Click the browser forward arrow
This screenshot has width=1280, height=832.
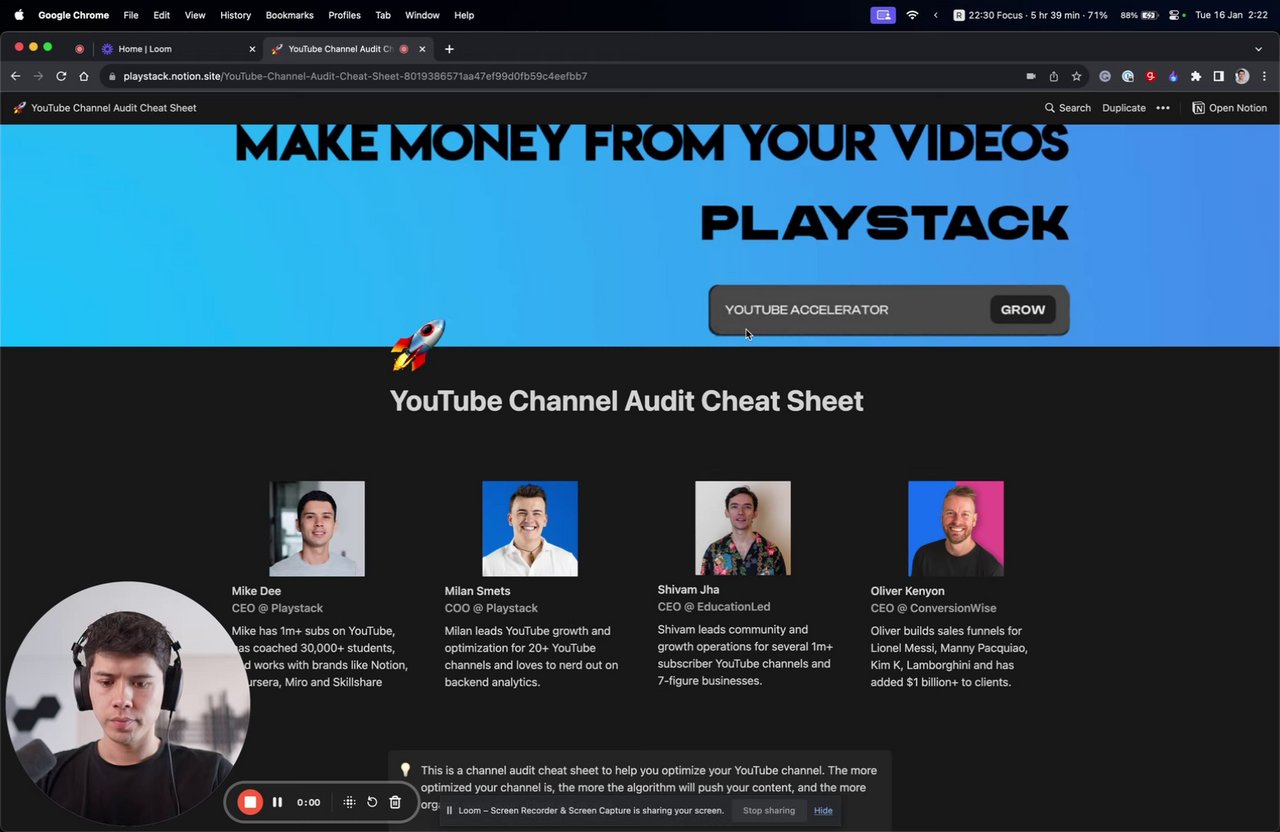coord(38,76)
